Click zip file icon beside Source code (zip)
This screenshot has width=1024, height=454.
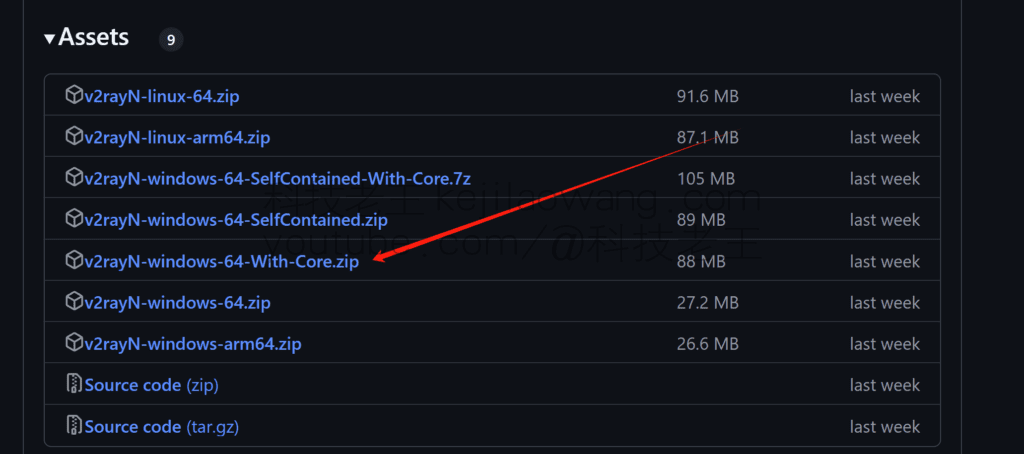point(74,385)
